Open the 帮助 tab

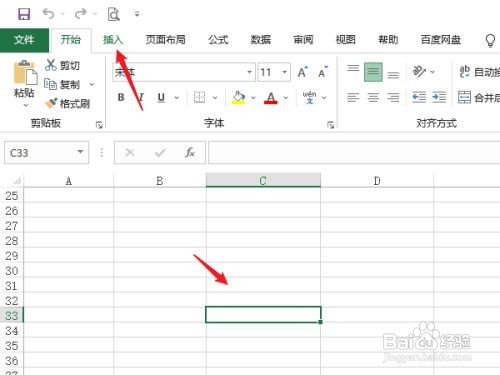click(x=388, y=40)
